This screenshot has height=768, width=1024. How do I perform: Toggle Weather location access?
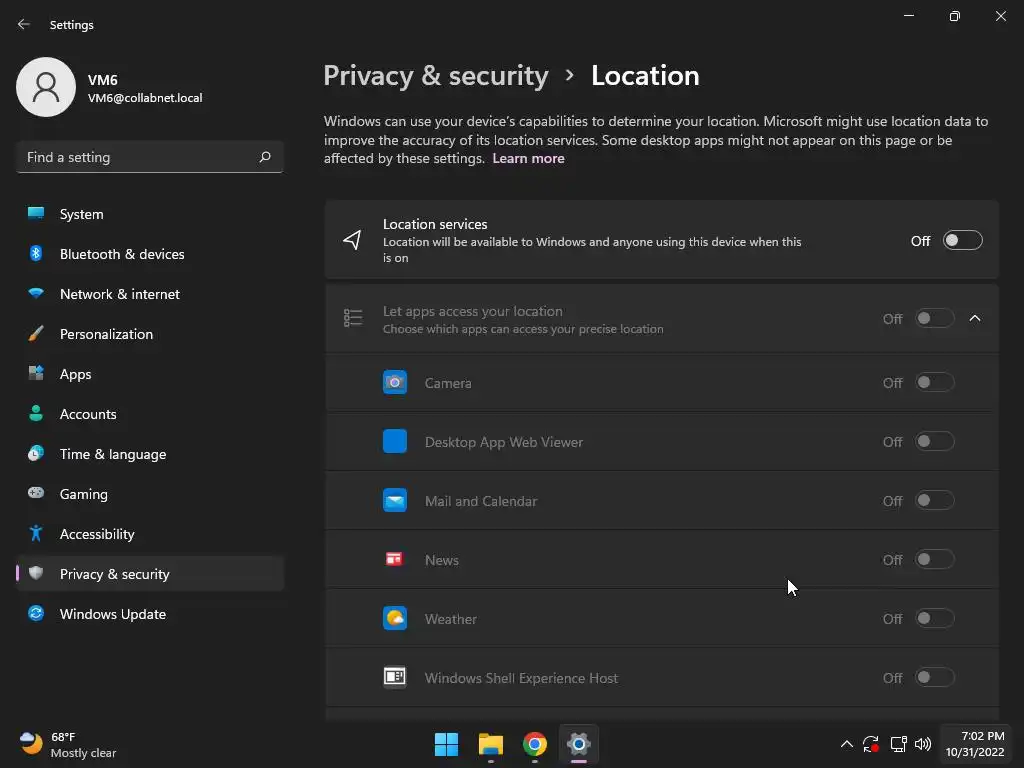click(x=935, y=618)
